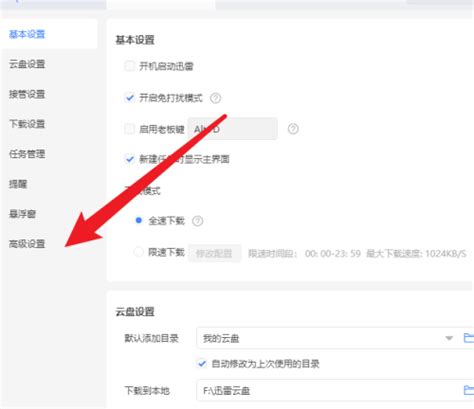Uncheck 开启免打扰模式 checkbox
The height and width of the screenshot is (409, 474).
(129, 98)
